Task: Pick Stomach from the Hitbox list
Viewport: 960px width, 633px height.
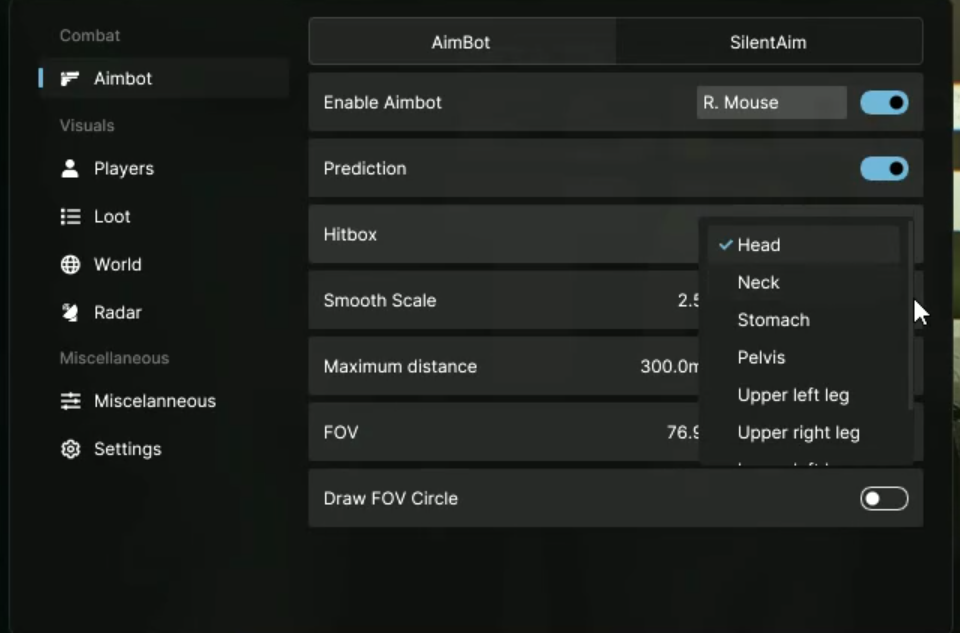Action: pyautogui.click(x=773, y=320)
